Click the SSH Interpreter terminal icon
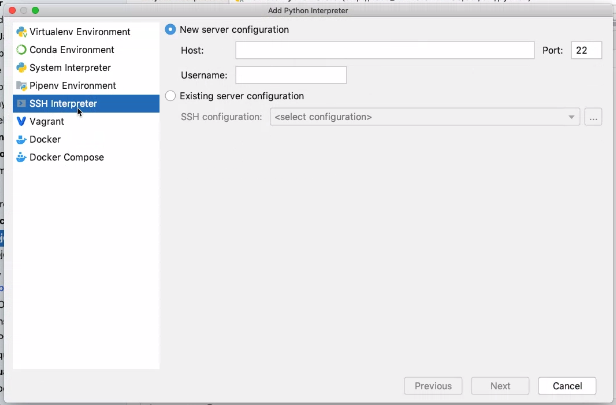 [21, 104]
